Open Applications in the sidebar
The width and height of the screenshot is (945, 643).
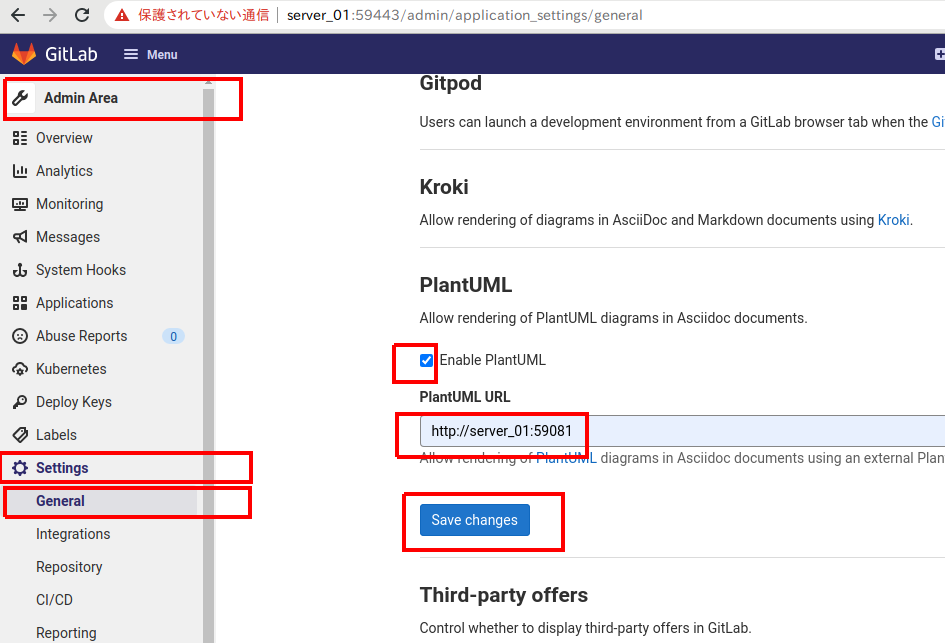coord(75,303)
